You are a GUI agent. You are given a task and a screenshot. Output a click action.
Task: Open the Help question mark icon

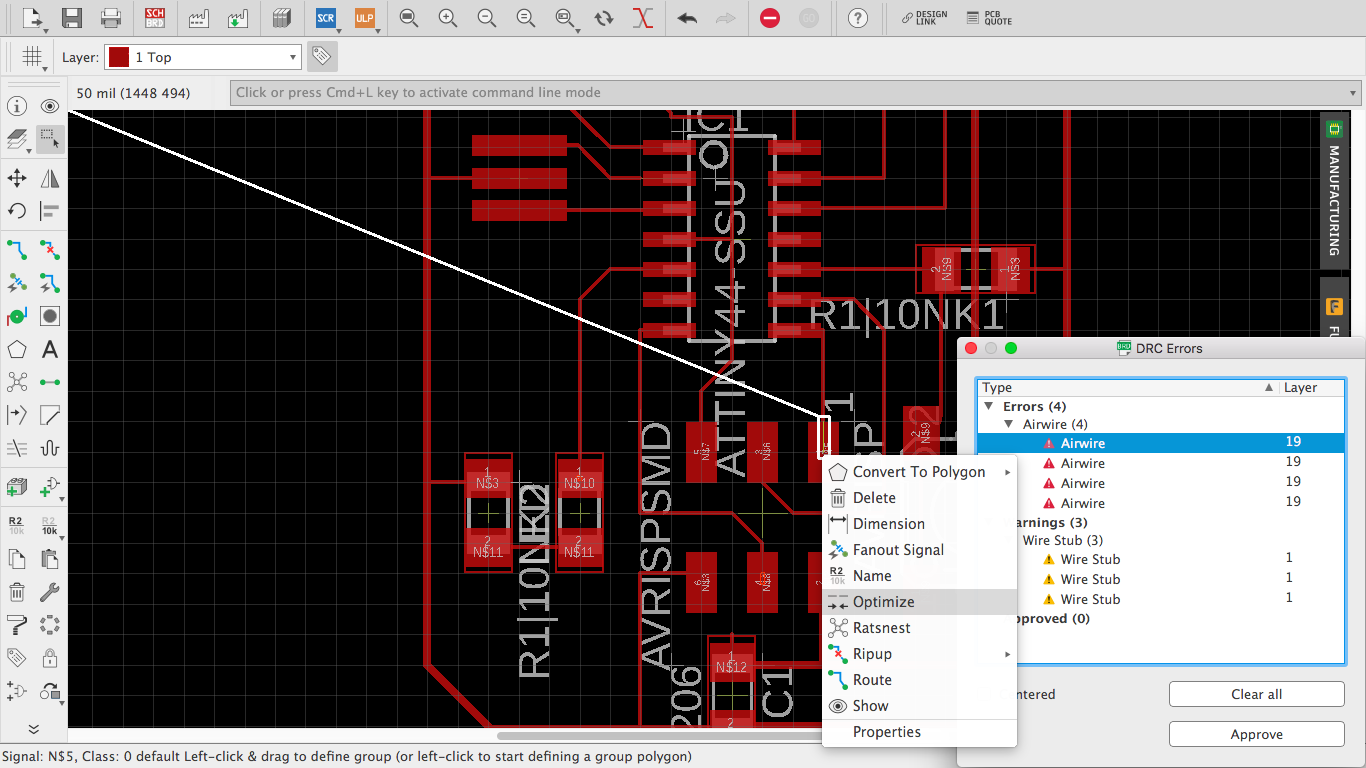(857, 18)
